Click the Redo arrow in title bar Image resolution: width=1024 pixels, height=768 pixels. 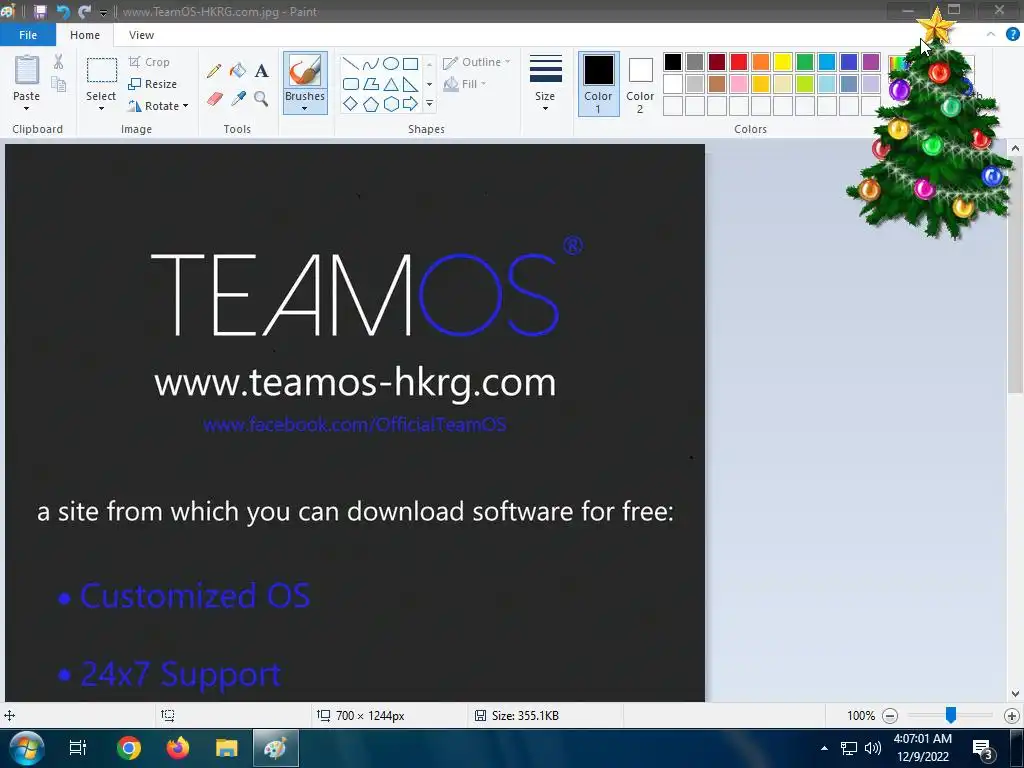tap(85, 12)
